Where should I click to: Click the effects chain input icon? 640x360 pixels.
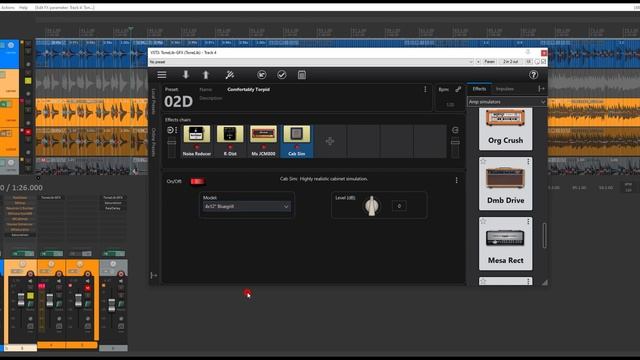pyautogui.click(x=170, y=130)
